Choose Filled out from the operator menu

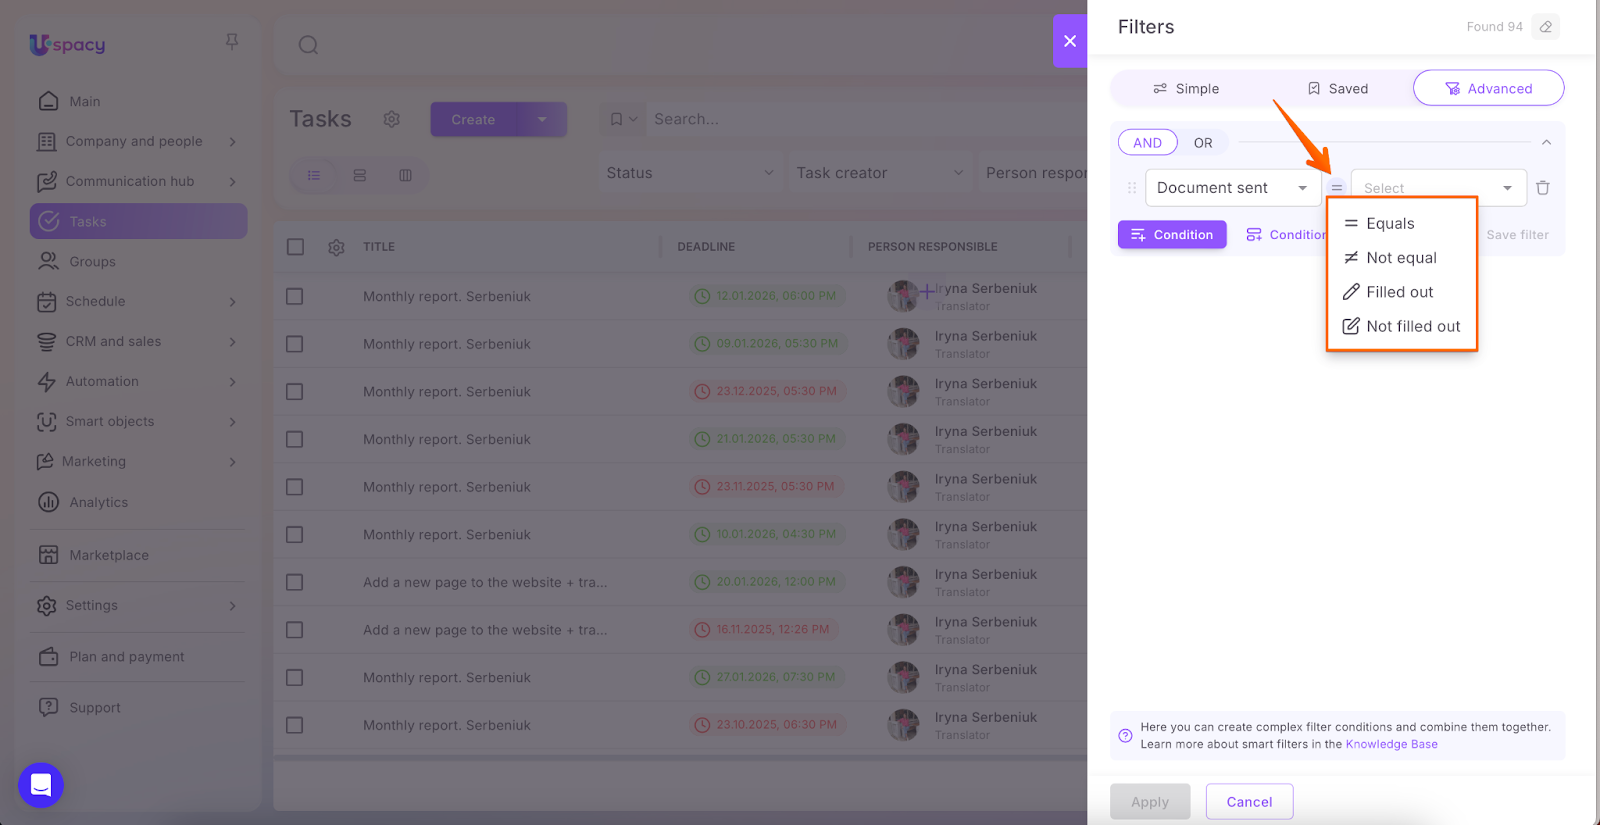click(1399, 292)
